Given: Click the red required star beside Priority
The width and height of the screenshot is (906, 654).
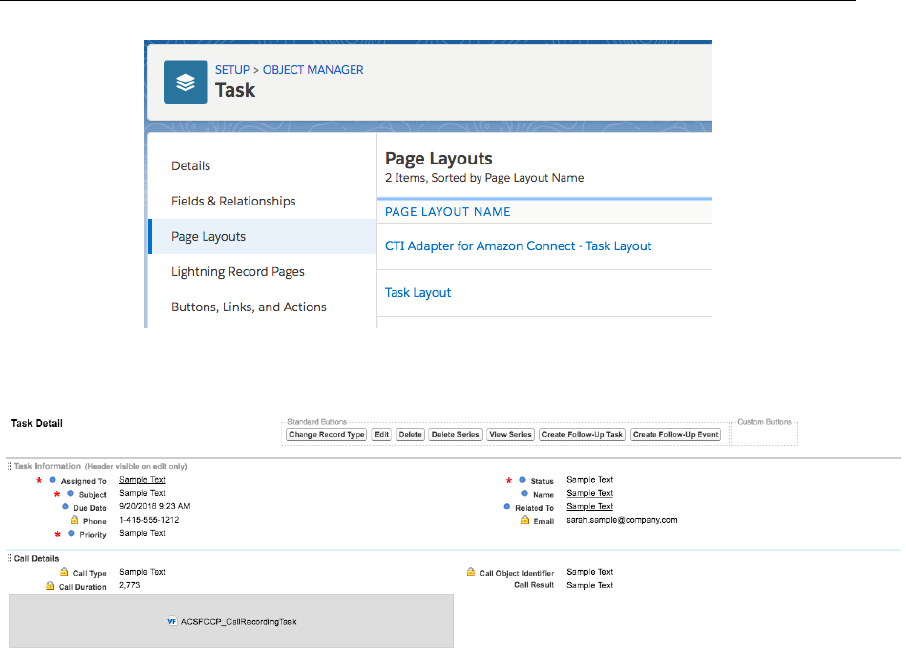Looking at the screenshot, I should click(x=57, y=534).
